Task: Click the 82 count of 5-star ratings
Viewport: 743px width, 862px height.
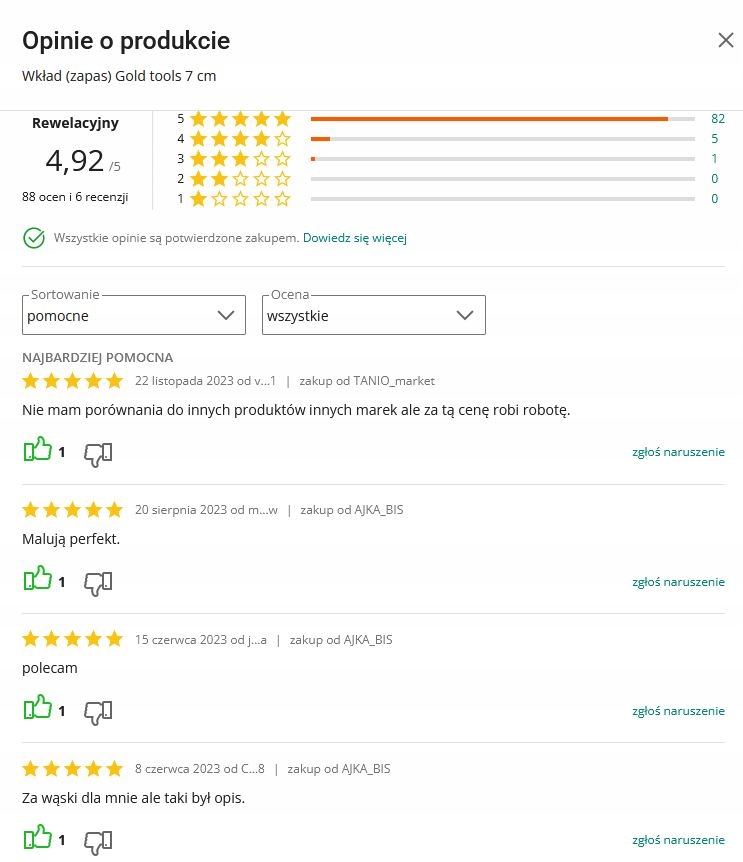Action: click(717, 119)
